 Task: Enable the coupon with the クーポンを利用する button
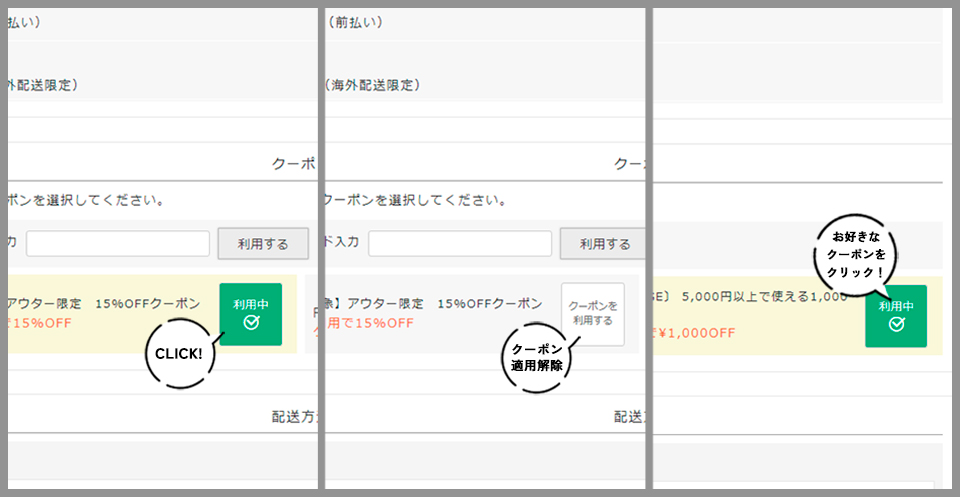[592, 314]
